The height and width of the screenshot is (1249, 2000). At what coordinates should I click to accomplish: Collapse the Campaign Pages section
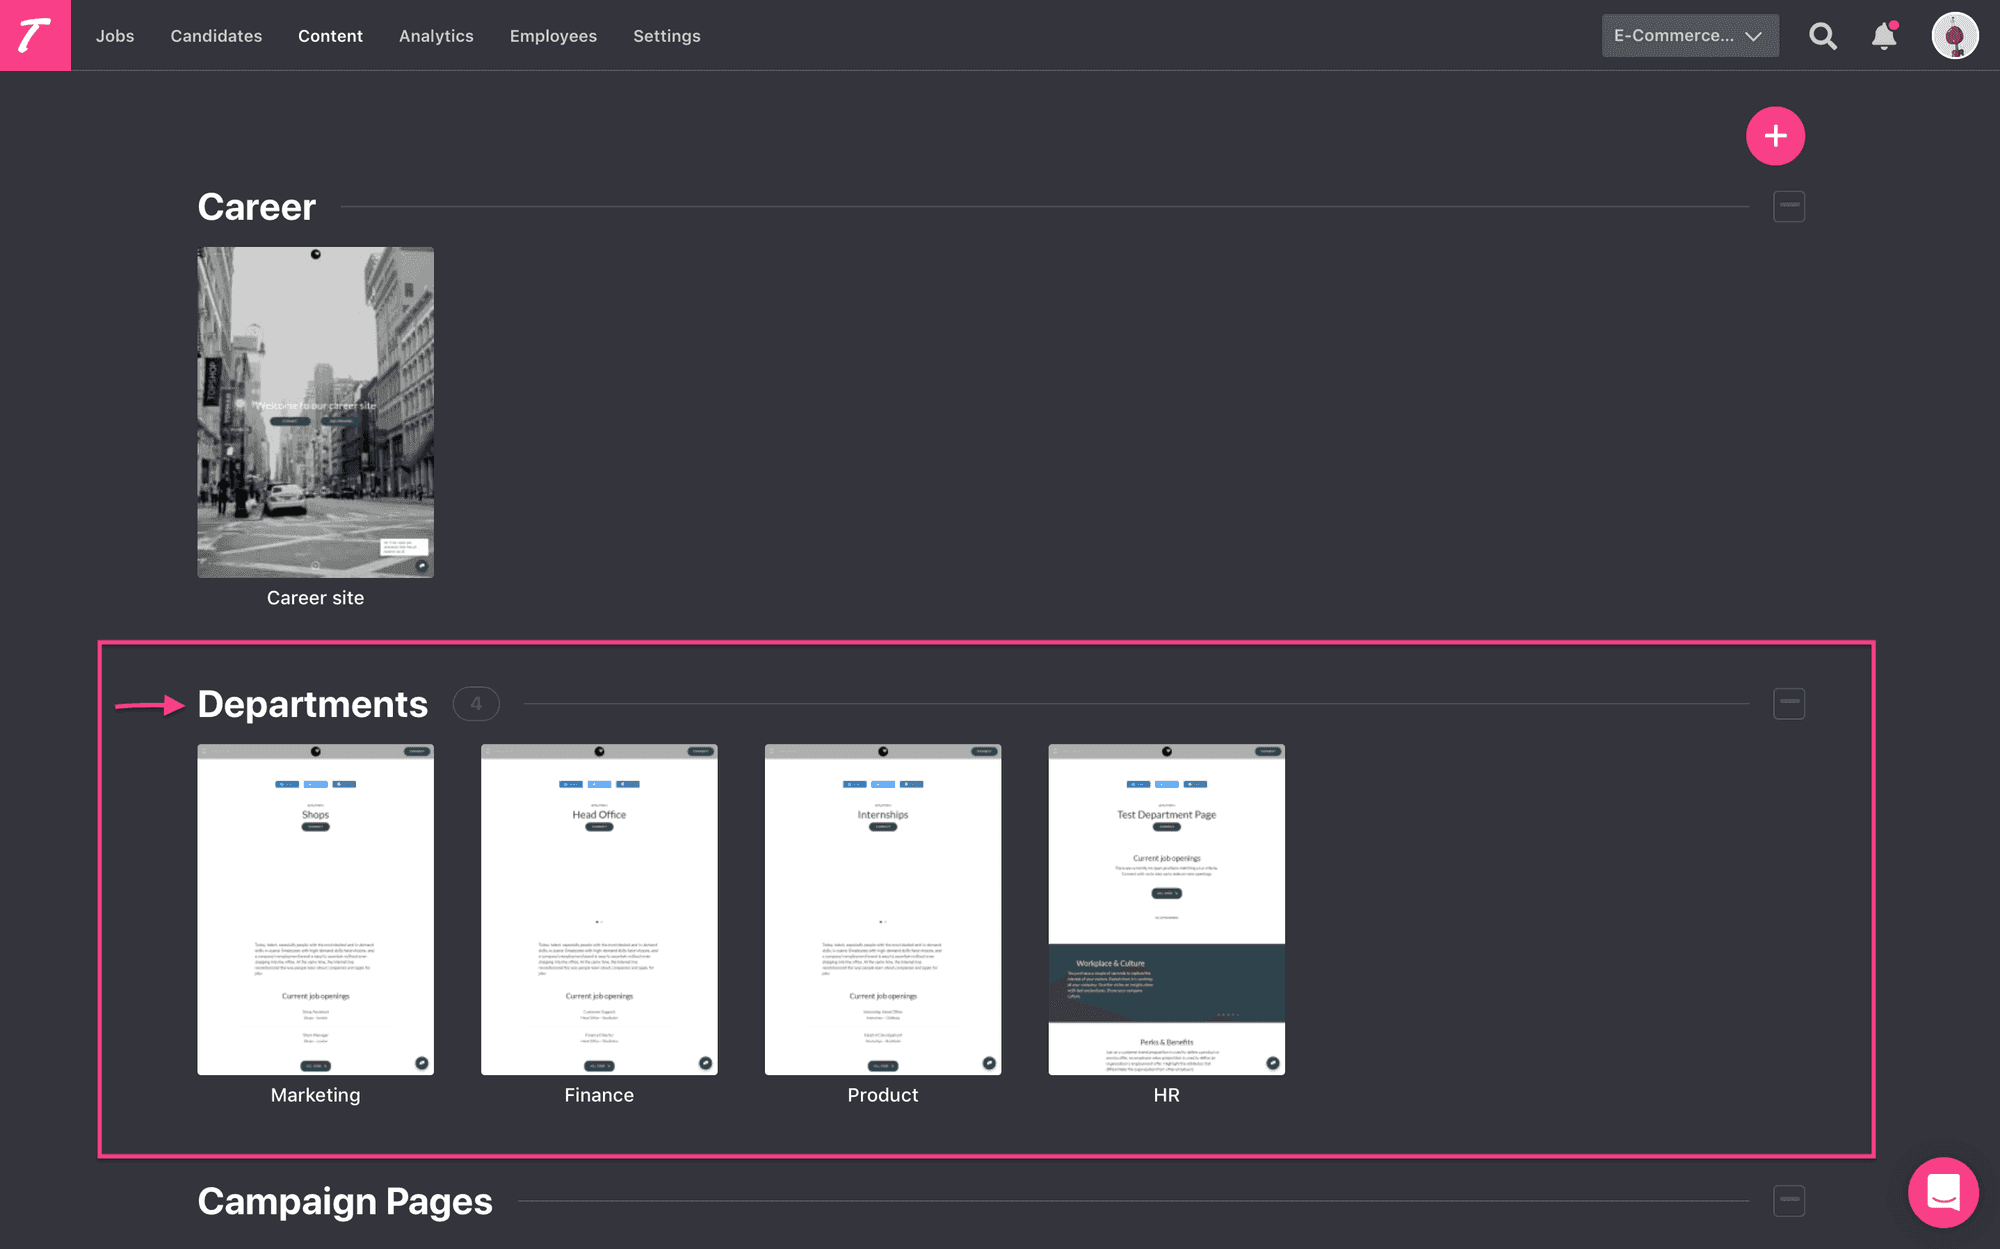1789,1200
